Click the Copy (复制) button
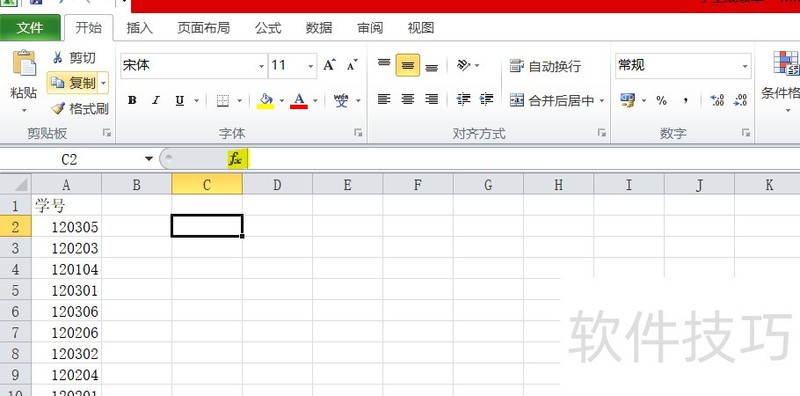 point(73,83)
